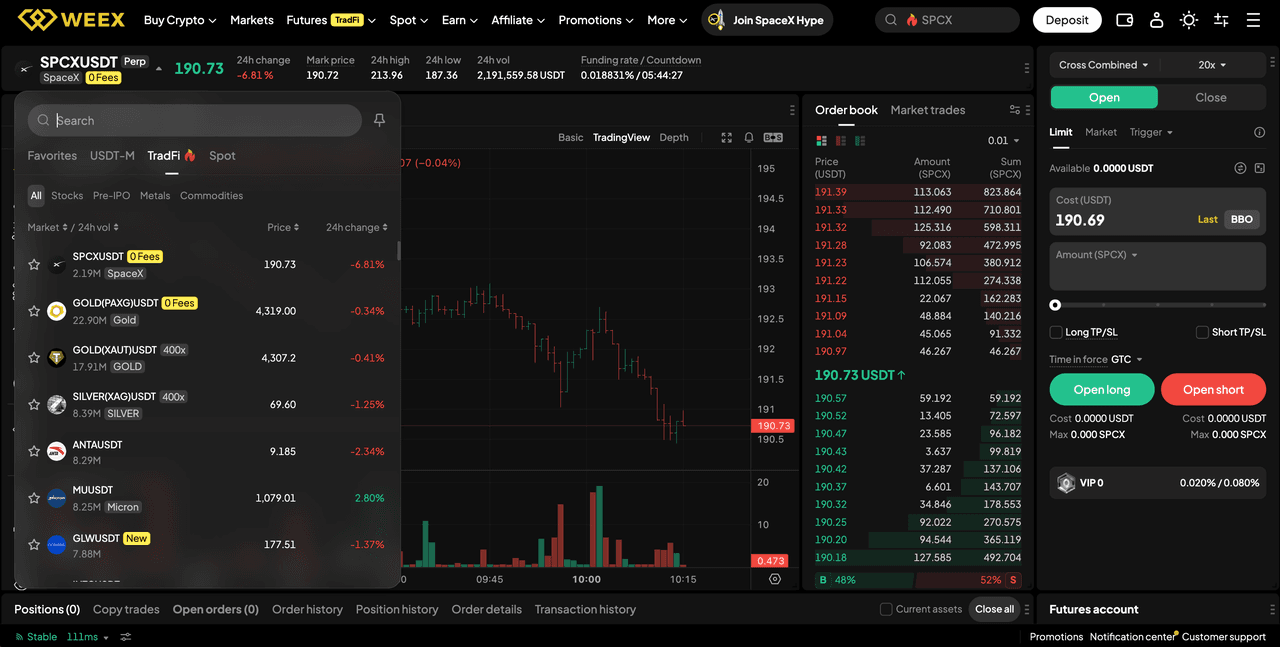This screenshot has width=1280, height=647.
Task: Pin the market list with pushpin icon
Action: (379, 120)
